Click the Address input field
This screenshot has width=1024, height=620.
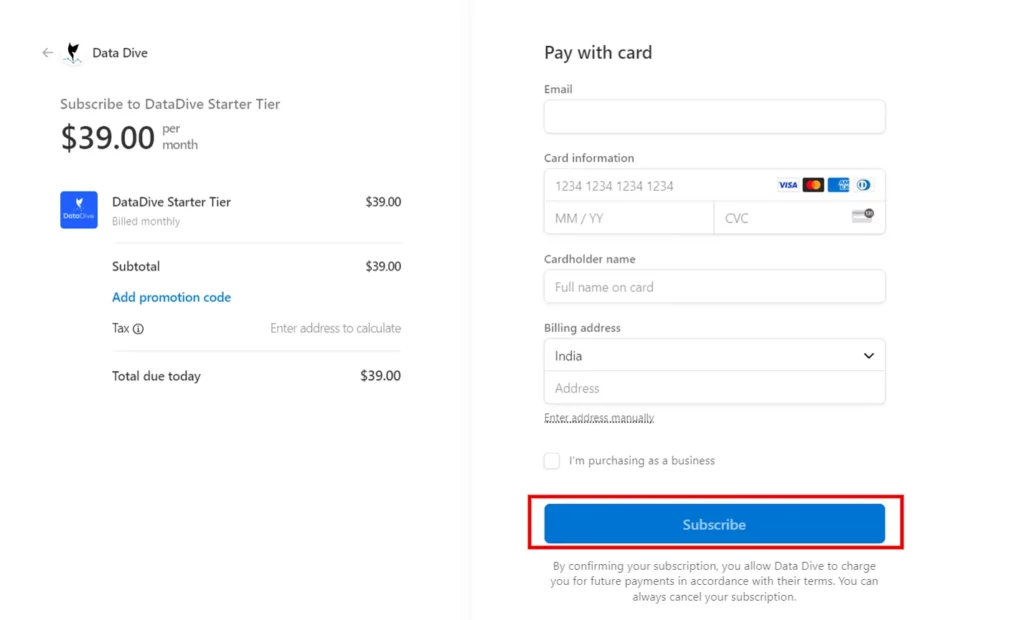click(x=714, y=388)
